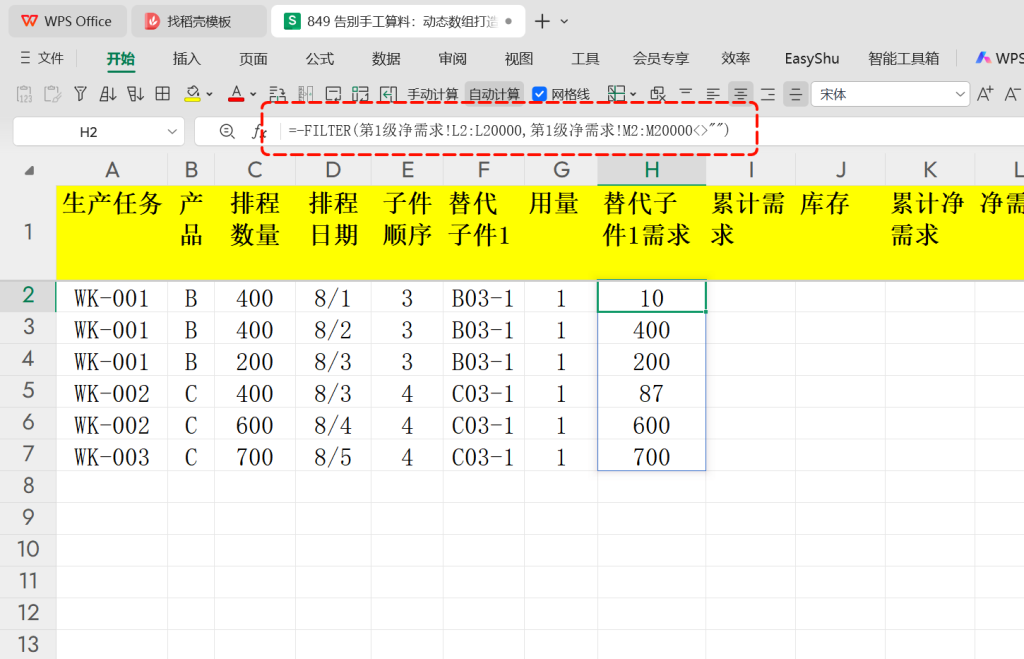Switch to the 找稻壳模板 template tab
The height and width of the screenshot is (659, 1024).
[199, 22]
